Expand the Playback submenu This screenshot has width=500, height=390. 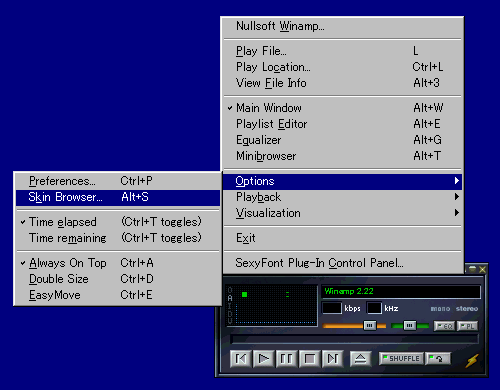tap(343, 197)
